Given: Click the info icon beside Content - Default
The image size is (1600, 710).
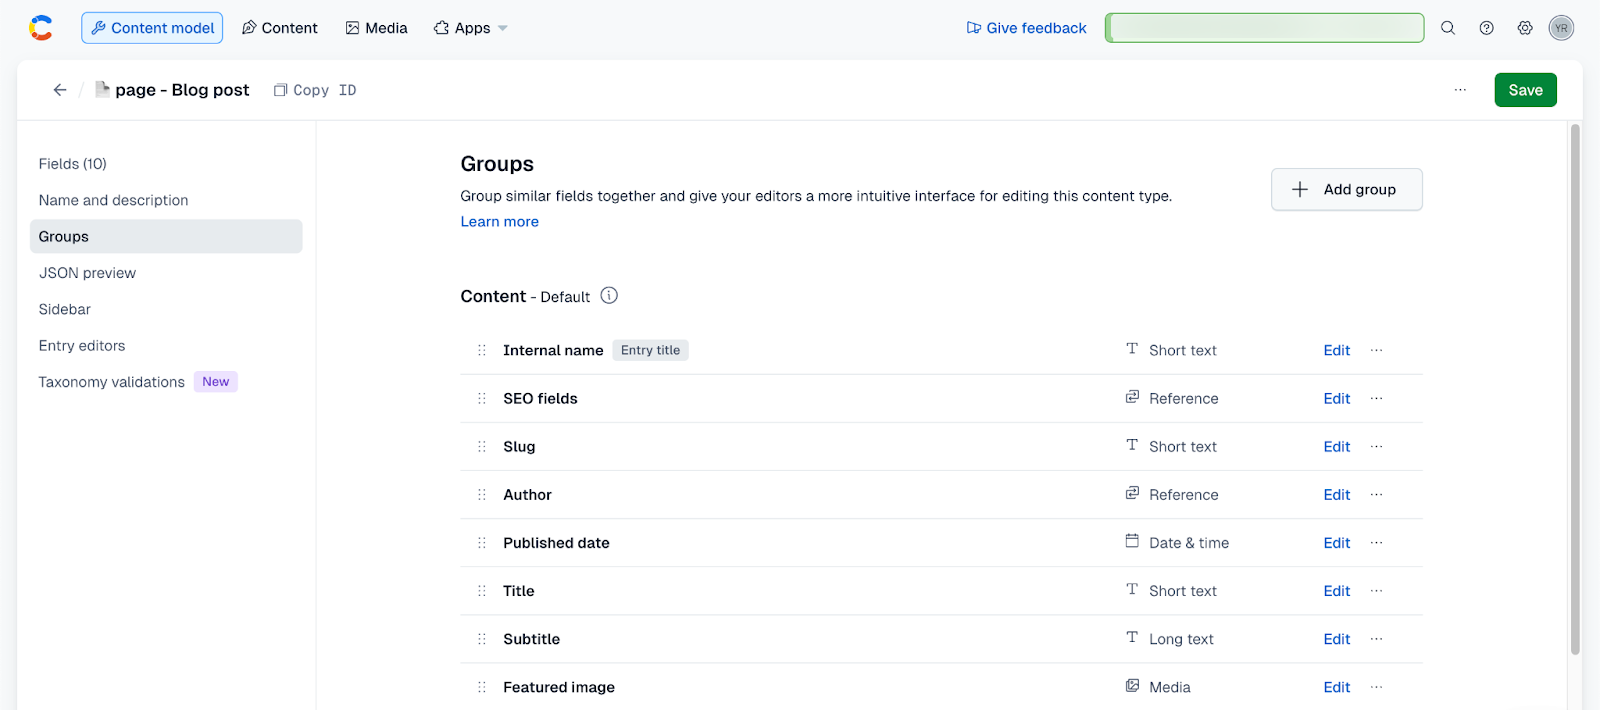Looking at the screenshot, I should click(609, 296).
